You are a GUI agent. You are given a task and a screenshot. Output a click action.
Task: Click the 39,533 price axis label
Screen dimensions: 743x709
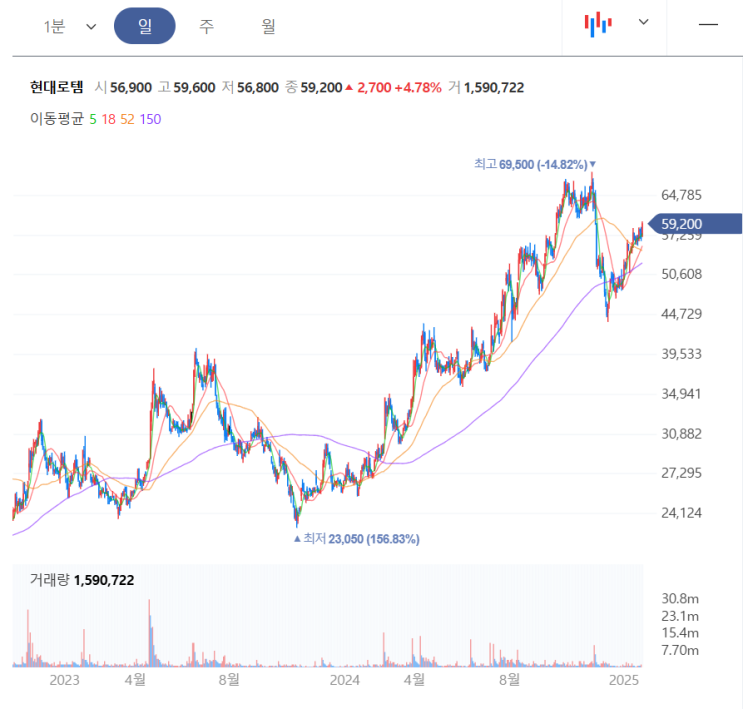click(681, 354)
